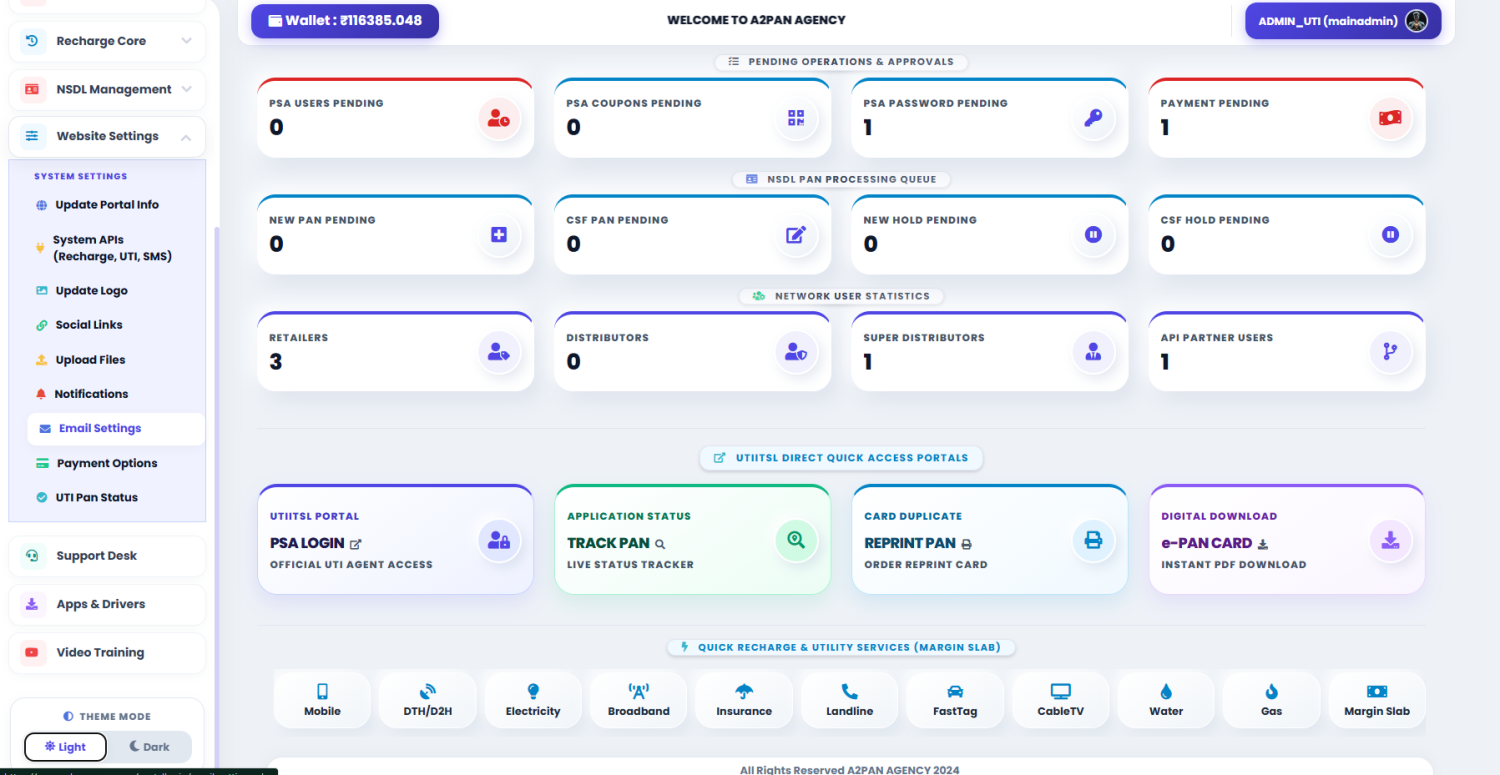This screenshot has height=775, width=1500.
Task: Click the PSA Password Pending key icon
Action: [x=1093, y=118]
